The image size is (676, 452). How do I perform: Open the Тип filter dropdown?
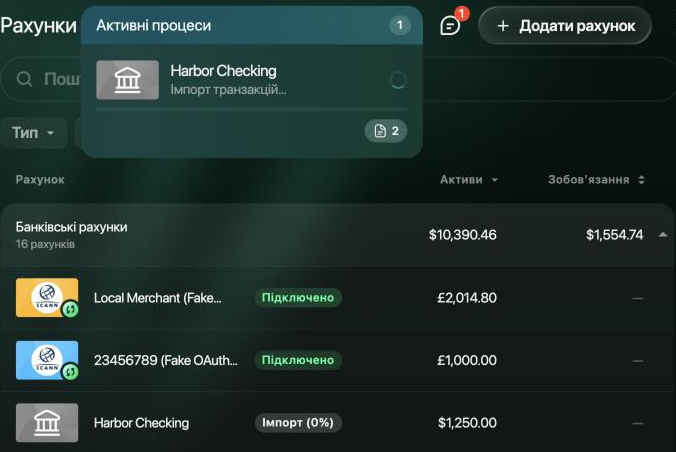click(x=34, y=132)
